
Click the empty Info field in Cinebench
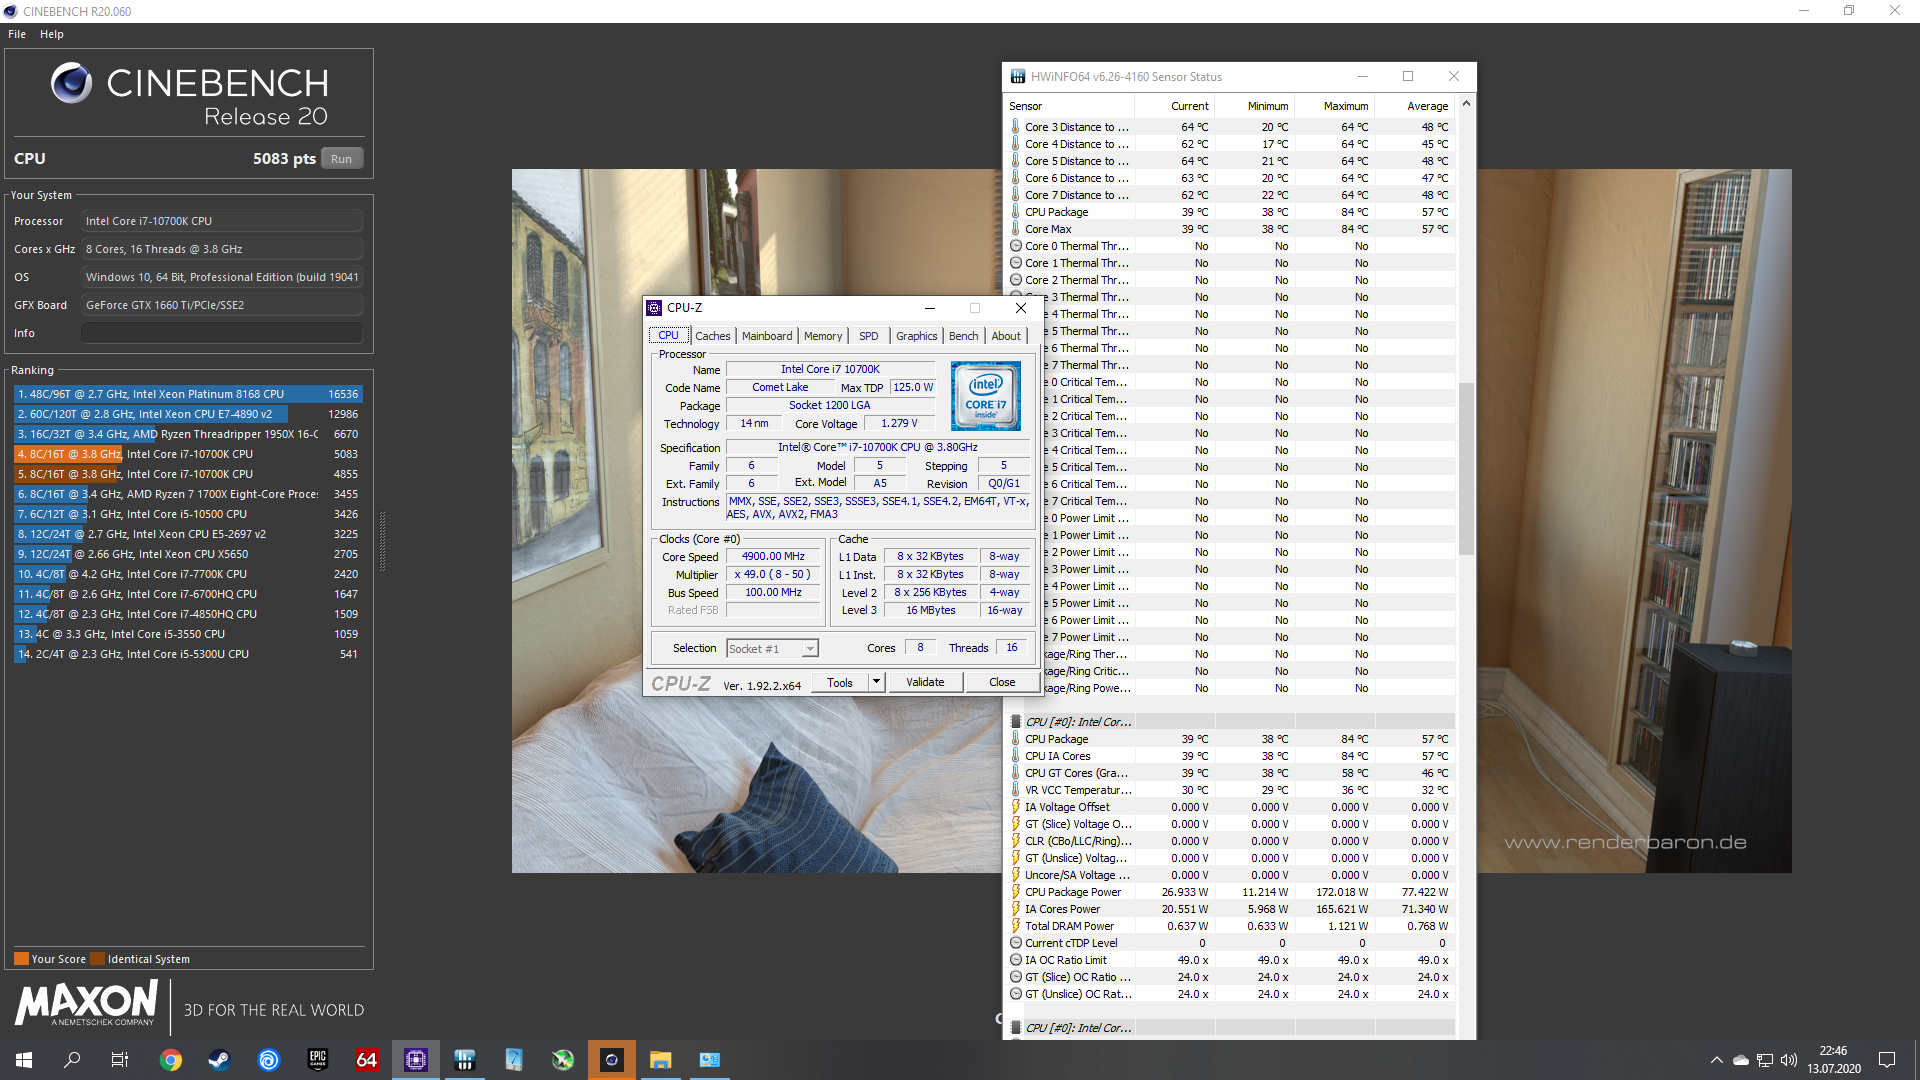pyautogui.click(x=222, y=333)
